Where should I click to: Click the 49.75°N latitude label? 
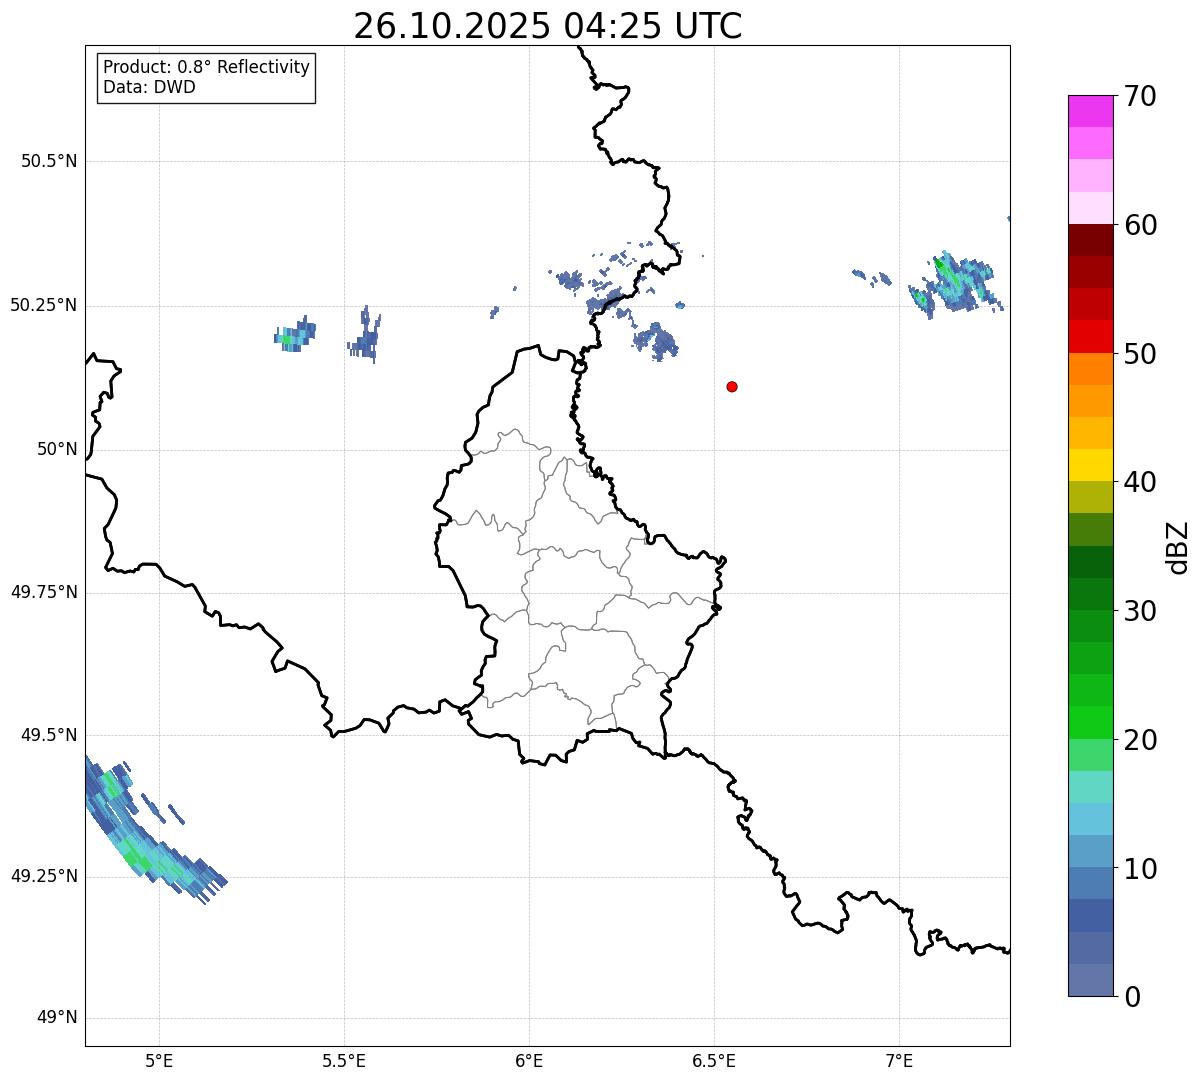coord(43,592)
